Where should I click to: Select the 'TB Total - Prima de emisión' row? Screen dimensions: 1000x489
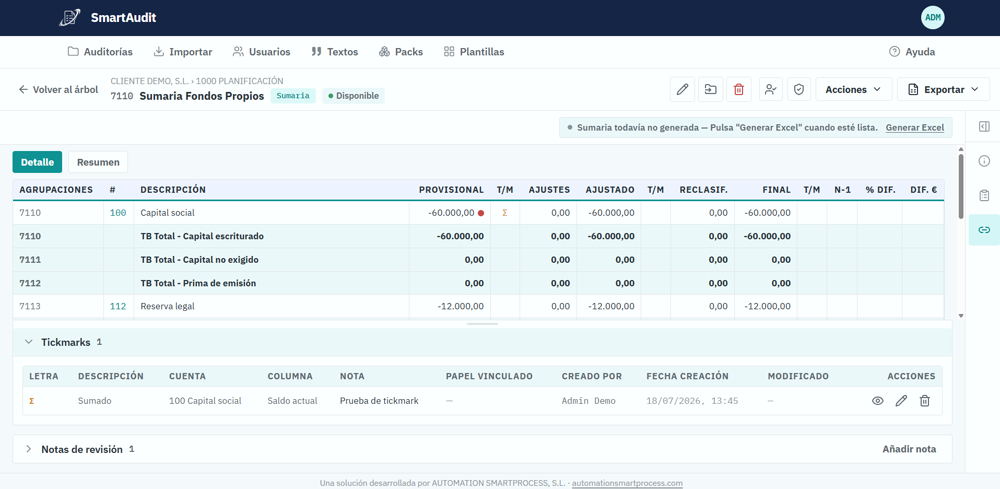click(x=478, y=283)
